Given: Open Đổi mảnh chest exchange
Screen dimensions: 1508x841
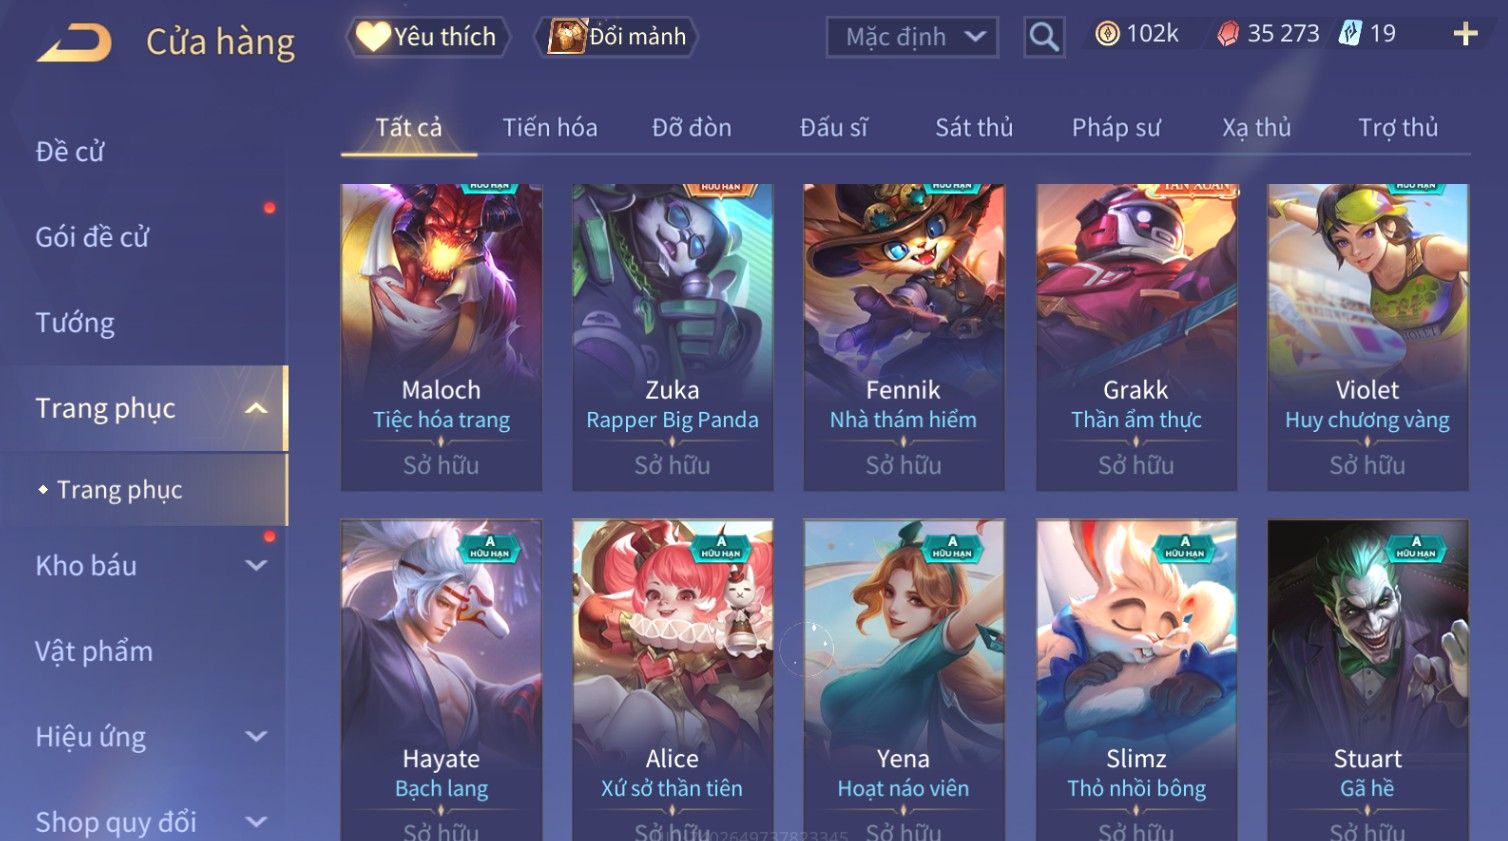Looking at the screenshot, I should (x=616, y=37).
